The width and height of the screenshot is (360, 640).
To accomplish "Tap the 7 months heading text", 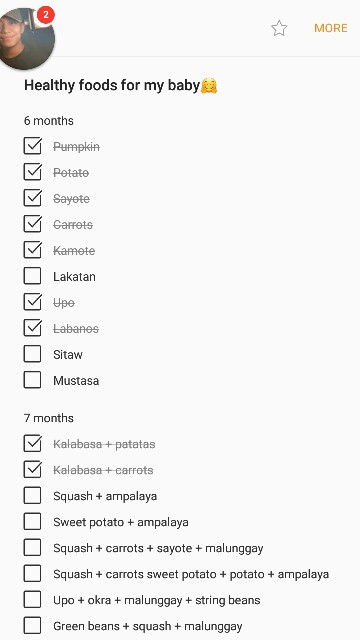I will point(49,418).
